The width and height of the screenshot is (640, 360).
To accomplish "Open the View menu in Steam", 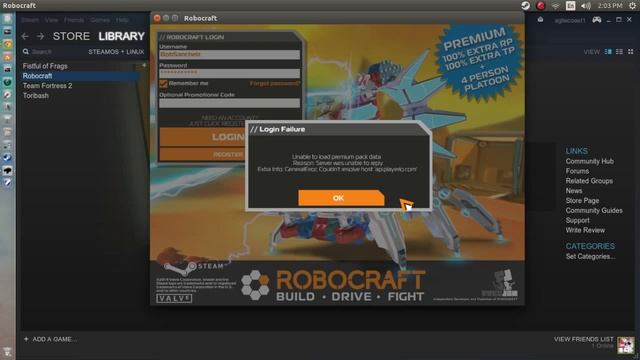I will pos(51,20).
